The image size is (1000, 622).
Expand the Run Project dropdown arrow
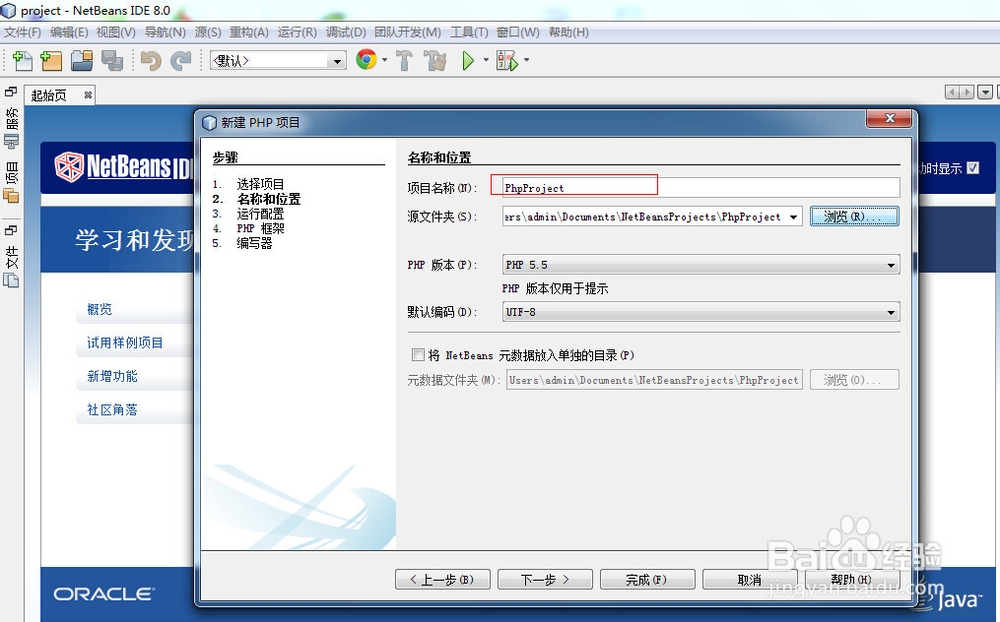point(486,61)
